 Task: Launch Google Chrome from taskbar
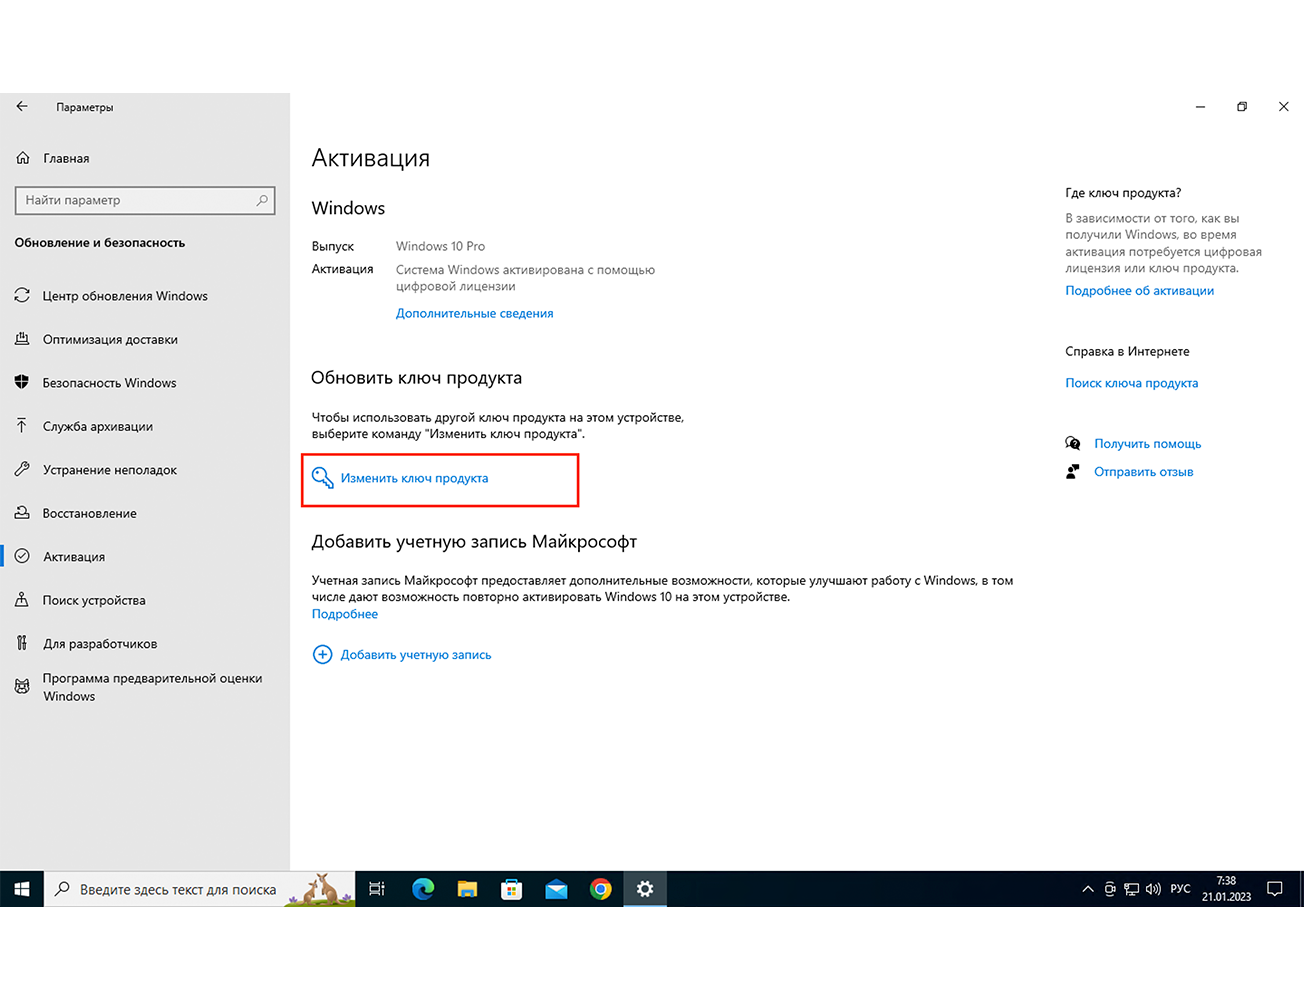(600, 889)
